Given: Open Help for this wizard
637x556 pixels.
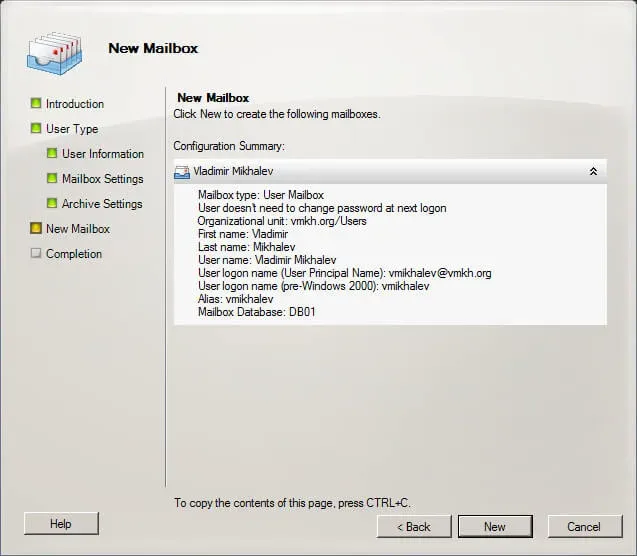Looking at the screenshot, I should [61, 524].
